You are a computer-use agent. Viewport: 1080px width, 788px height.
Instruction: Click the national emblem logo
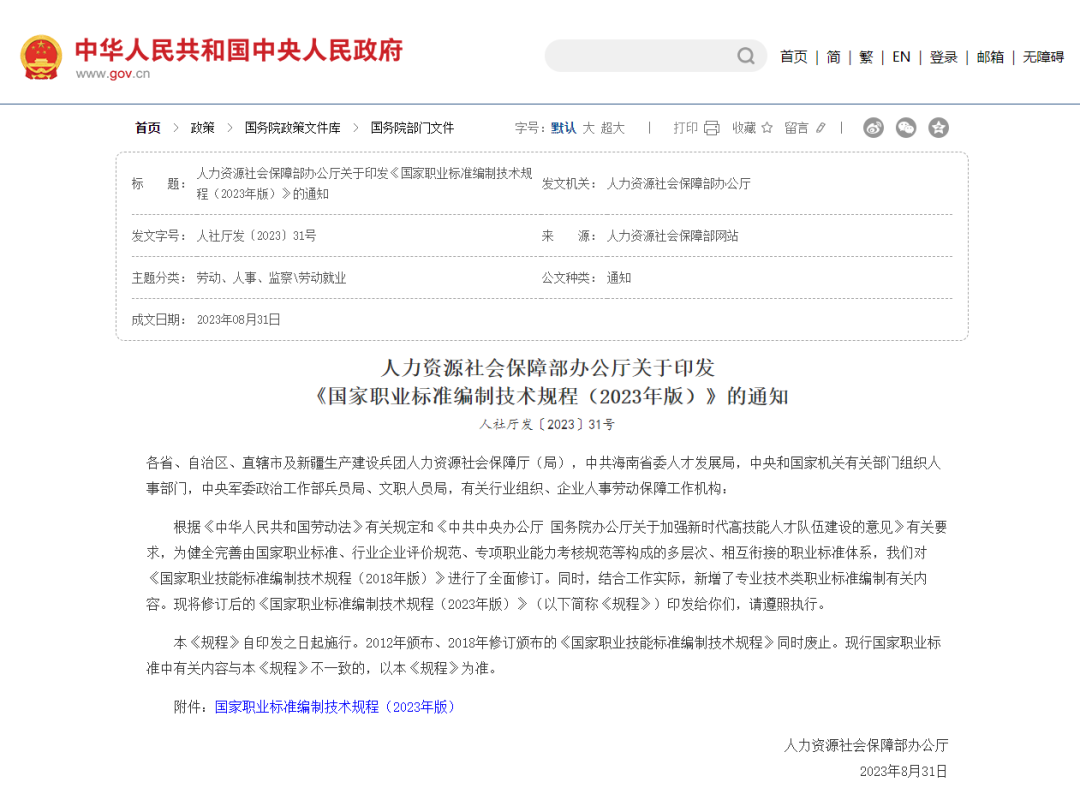tap(41, 57)
